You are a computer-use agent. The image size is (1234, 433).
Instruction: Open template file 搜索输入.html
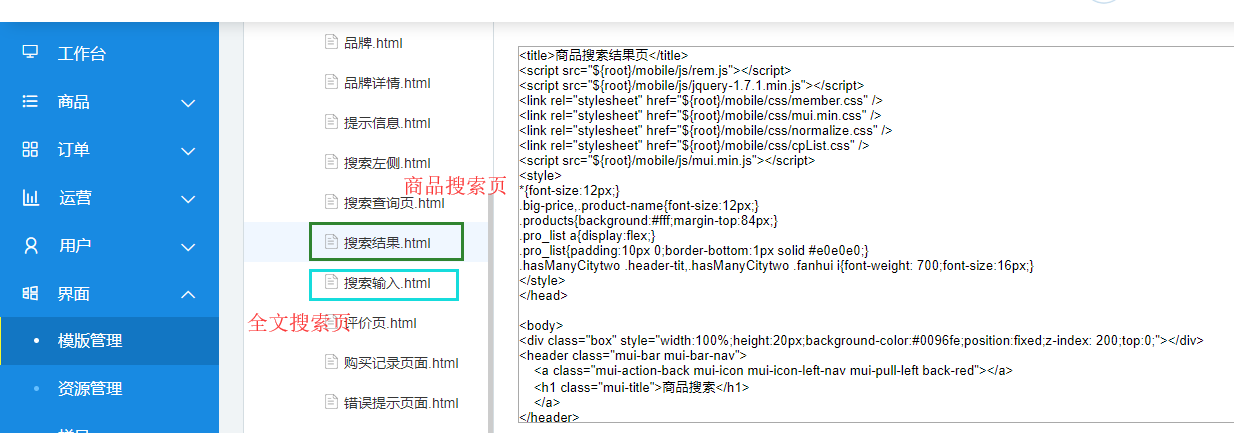coord(387,282)
